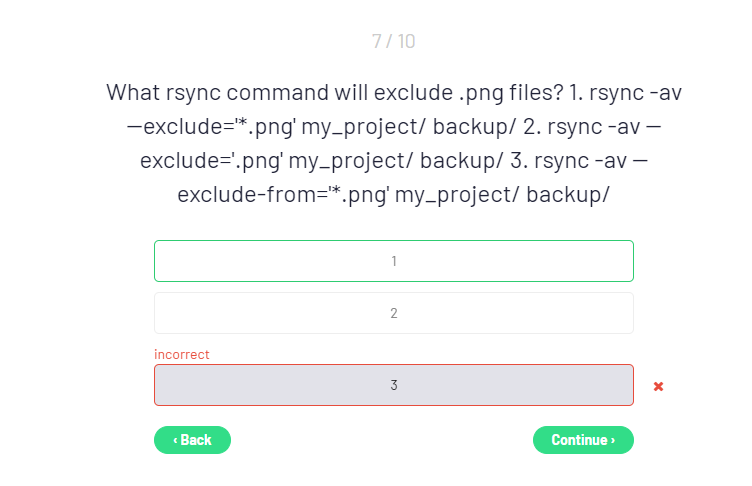Click the numeral 1 in green-bordered answer

pos(394,261)
